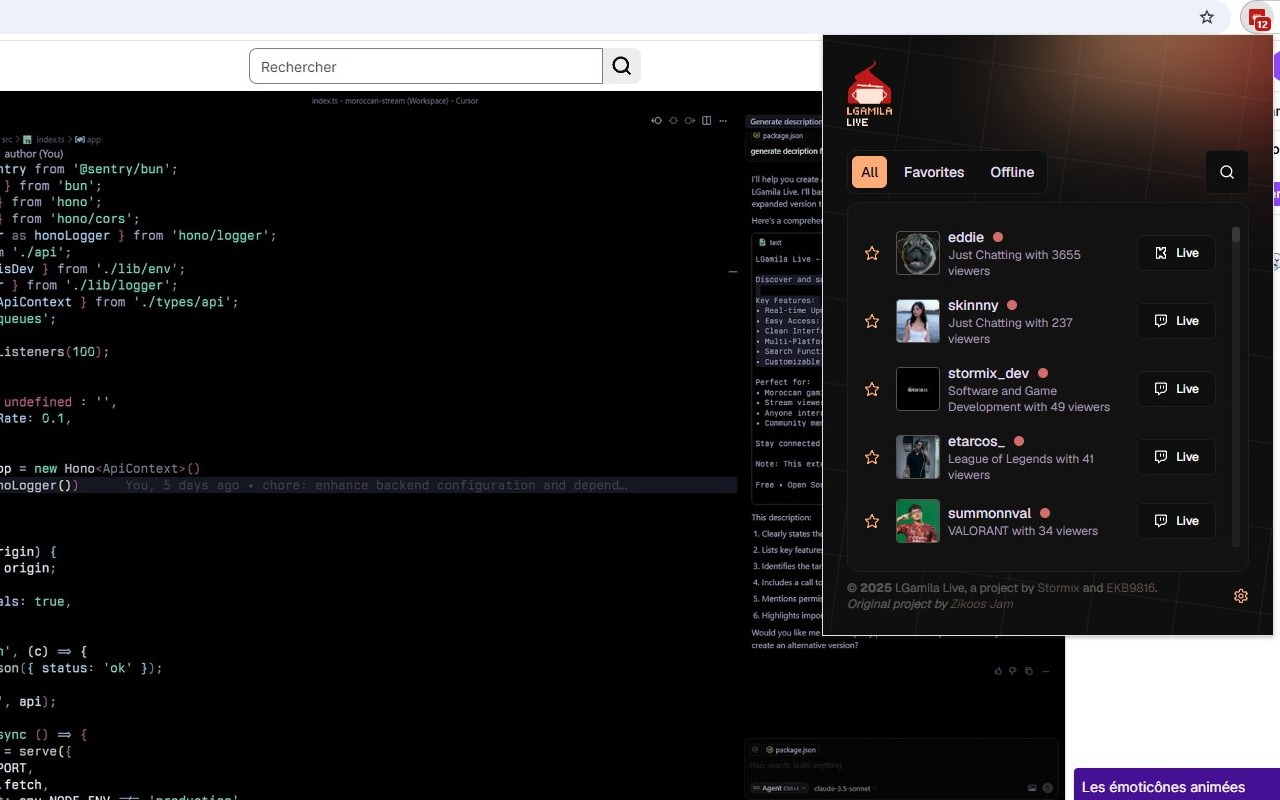Open the EKB9816 footer link
The image size is (1280, 800).
pos(1131,588)
